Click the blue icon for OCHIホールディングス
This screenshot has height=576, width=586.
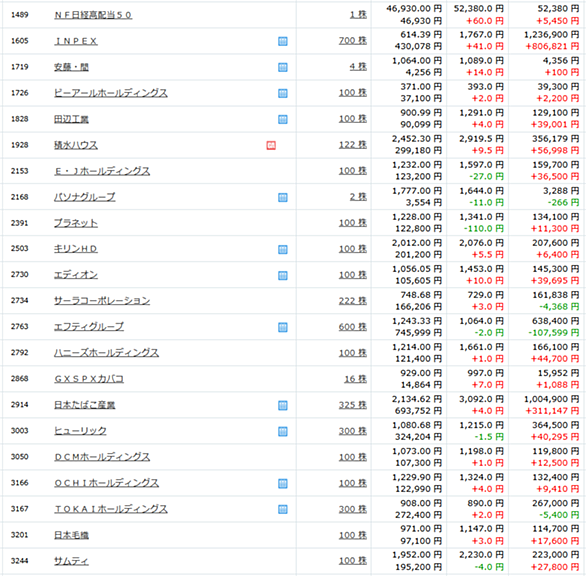(x=283, y=484)
